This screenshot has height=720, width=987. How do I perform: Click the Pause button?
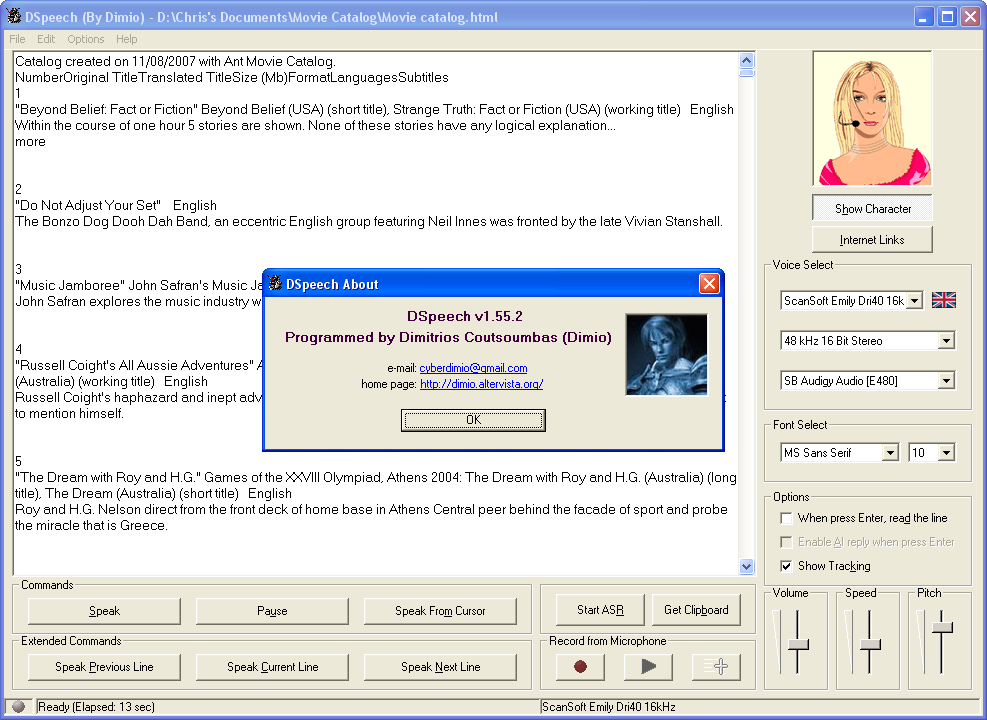272,610
